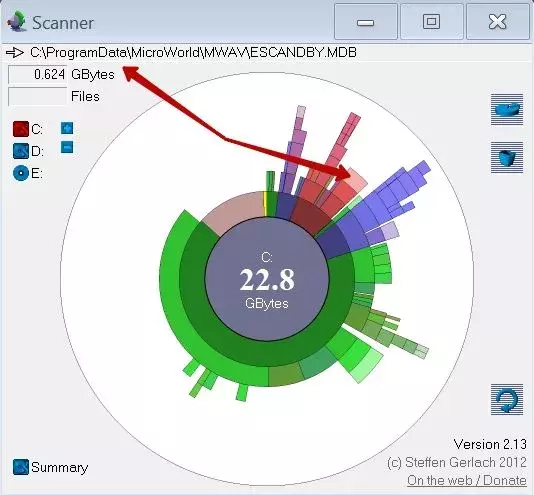Click the blue plus zoom-in button
Image resolution: width=534 pixels, height=495 pixels.
pyautogui.click(x=67, y=128)
